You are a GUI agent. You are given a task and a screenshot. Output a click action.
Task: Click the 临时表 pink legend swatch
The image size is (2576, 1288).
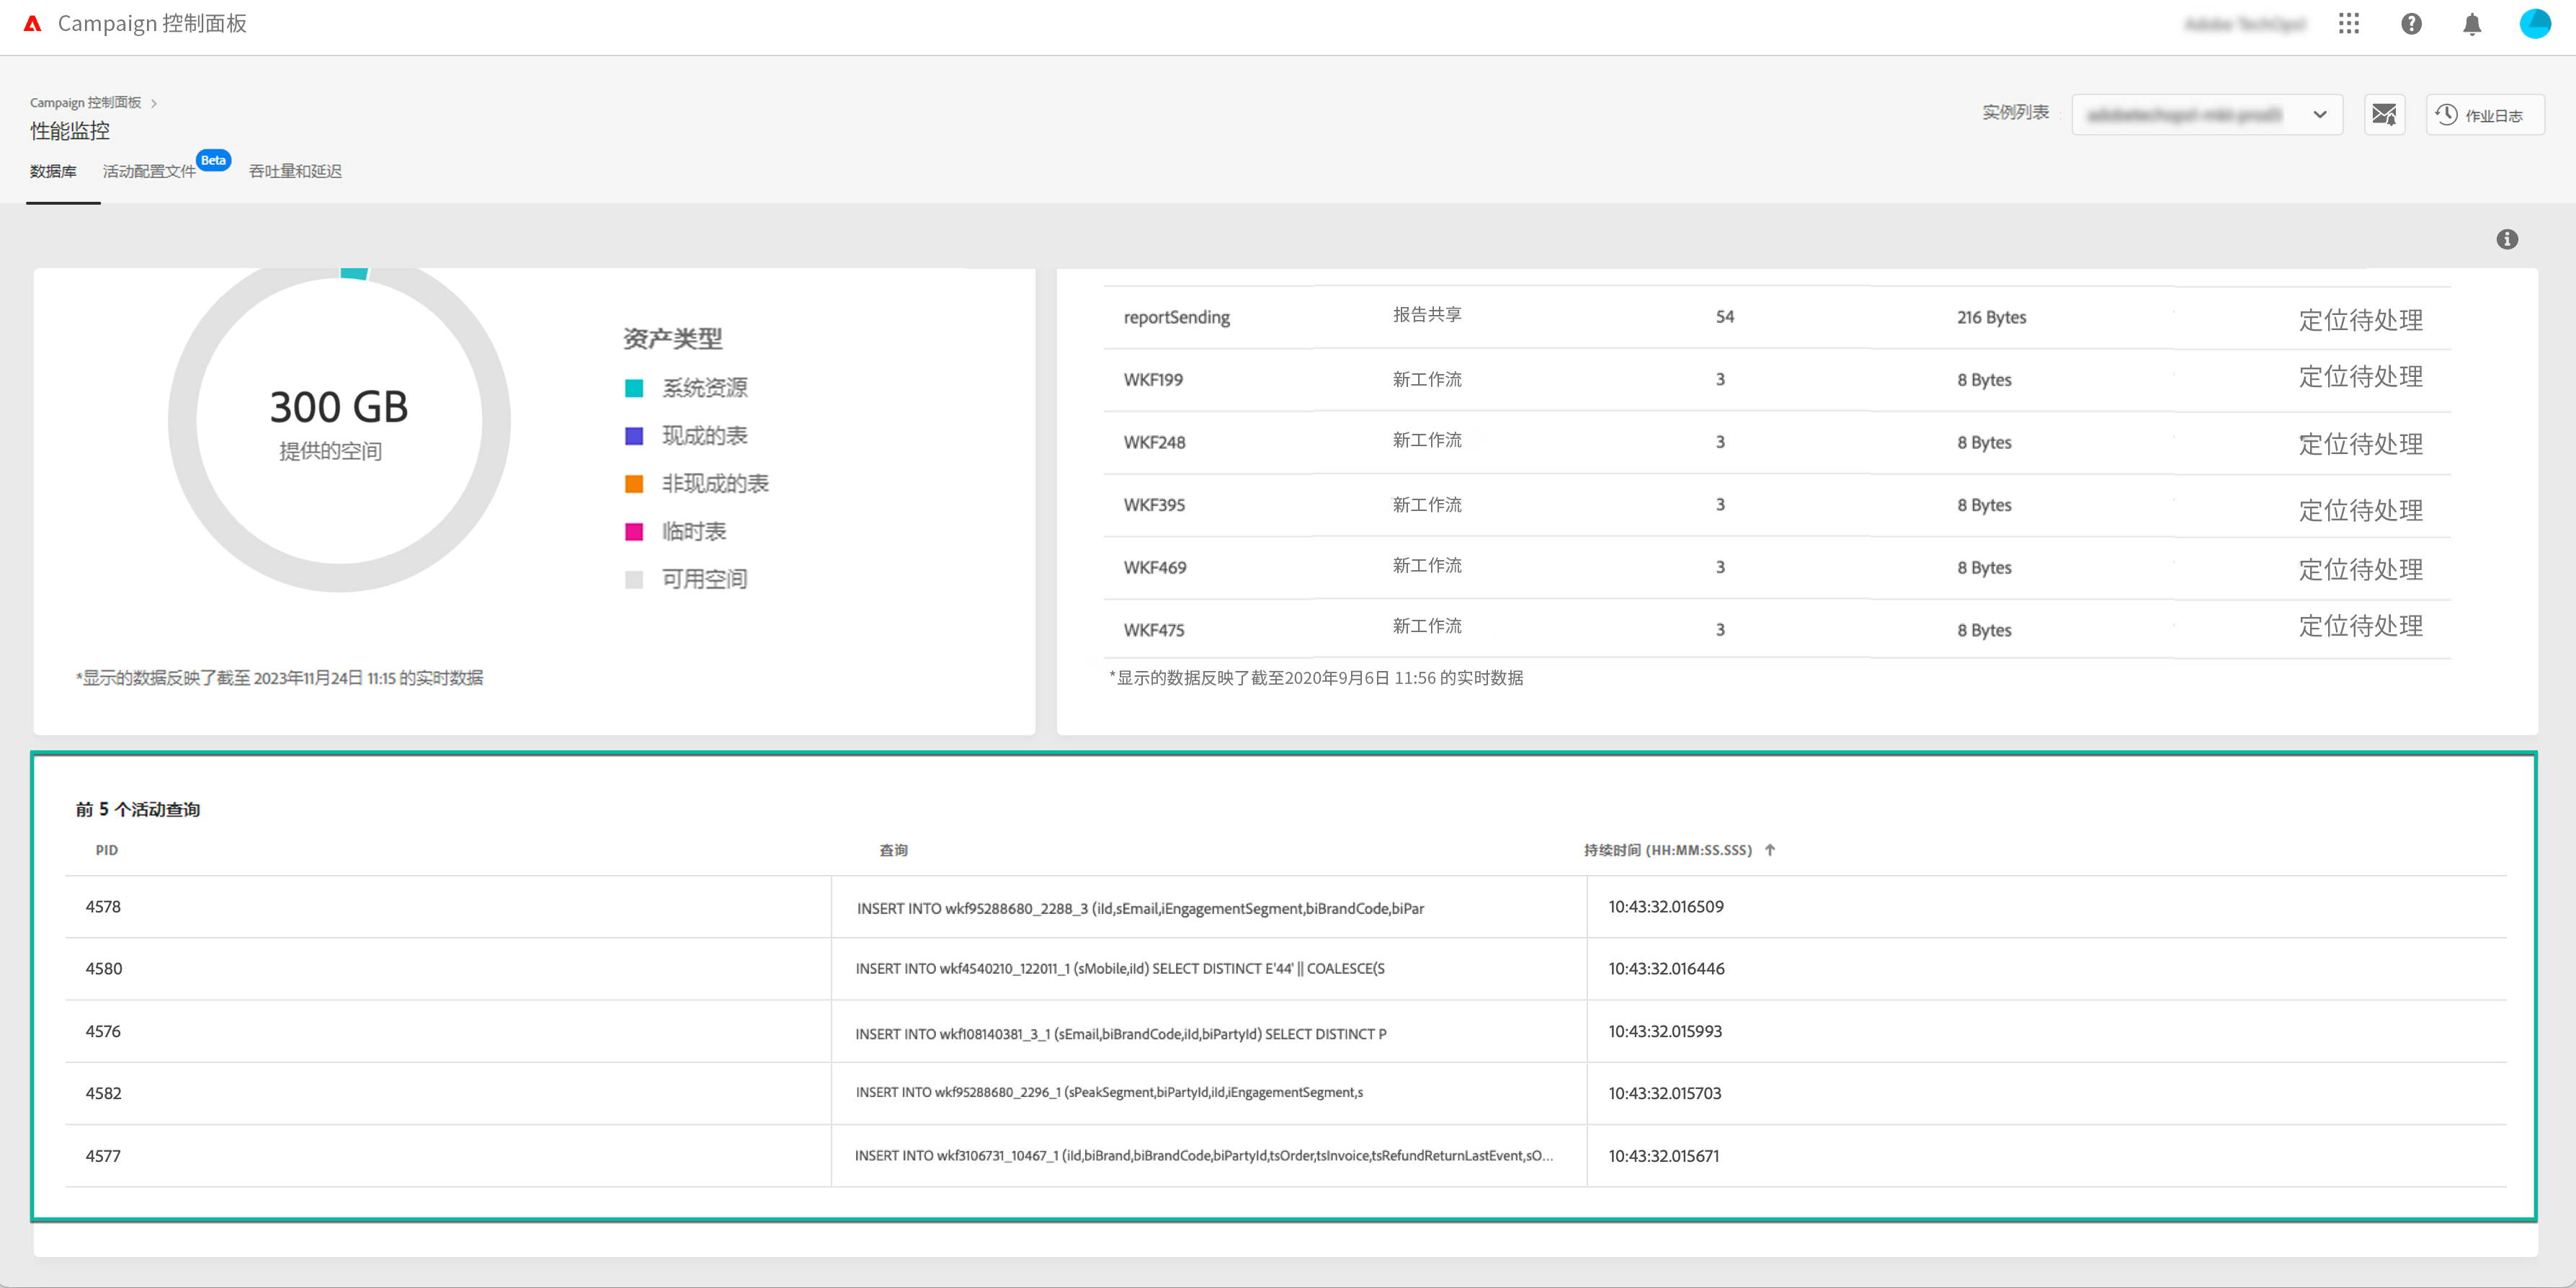(634, 531)
